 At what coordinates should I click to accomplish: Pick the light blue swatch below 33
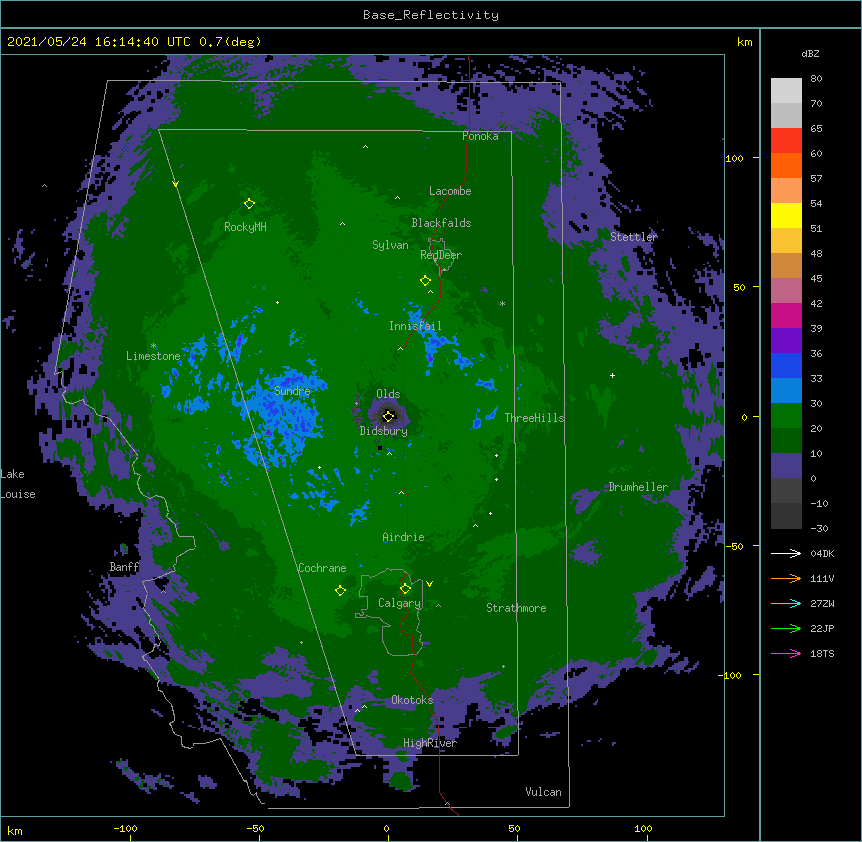pos(786,390)
